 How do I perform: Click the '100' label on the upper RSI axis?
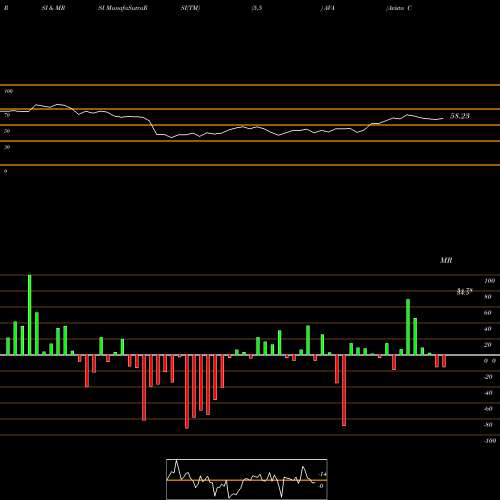pyautogui.click(x=9, y=91)
